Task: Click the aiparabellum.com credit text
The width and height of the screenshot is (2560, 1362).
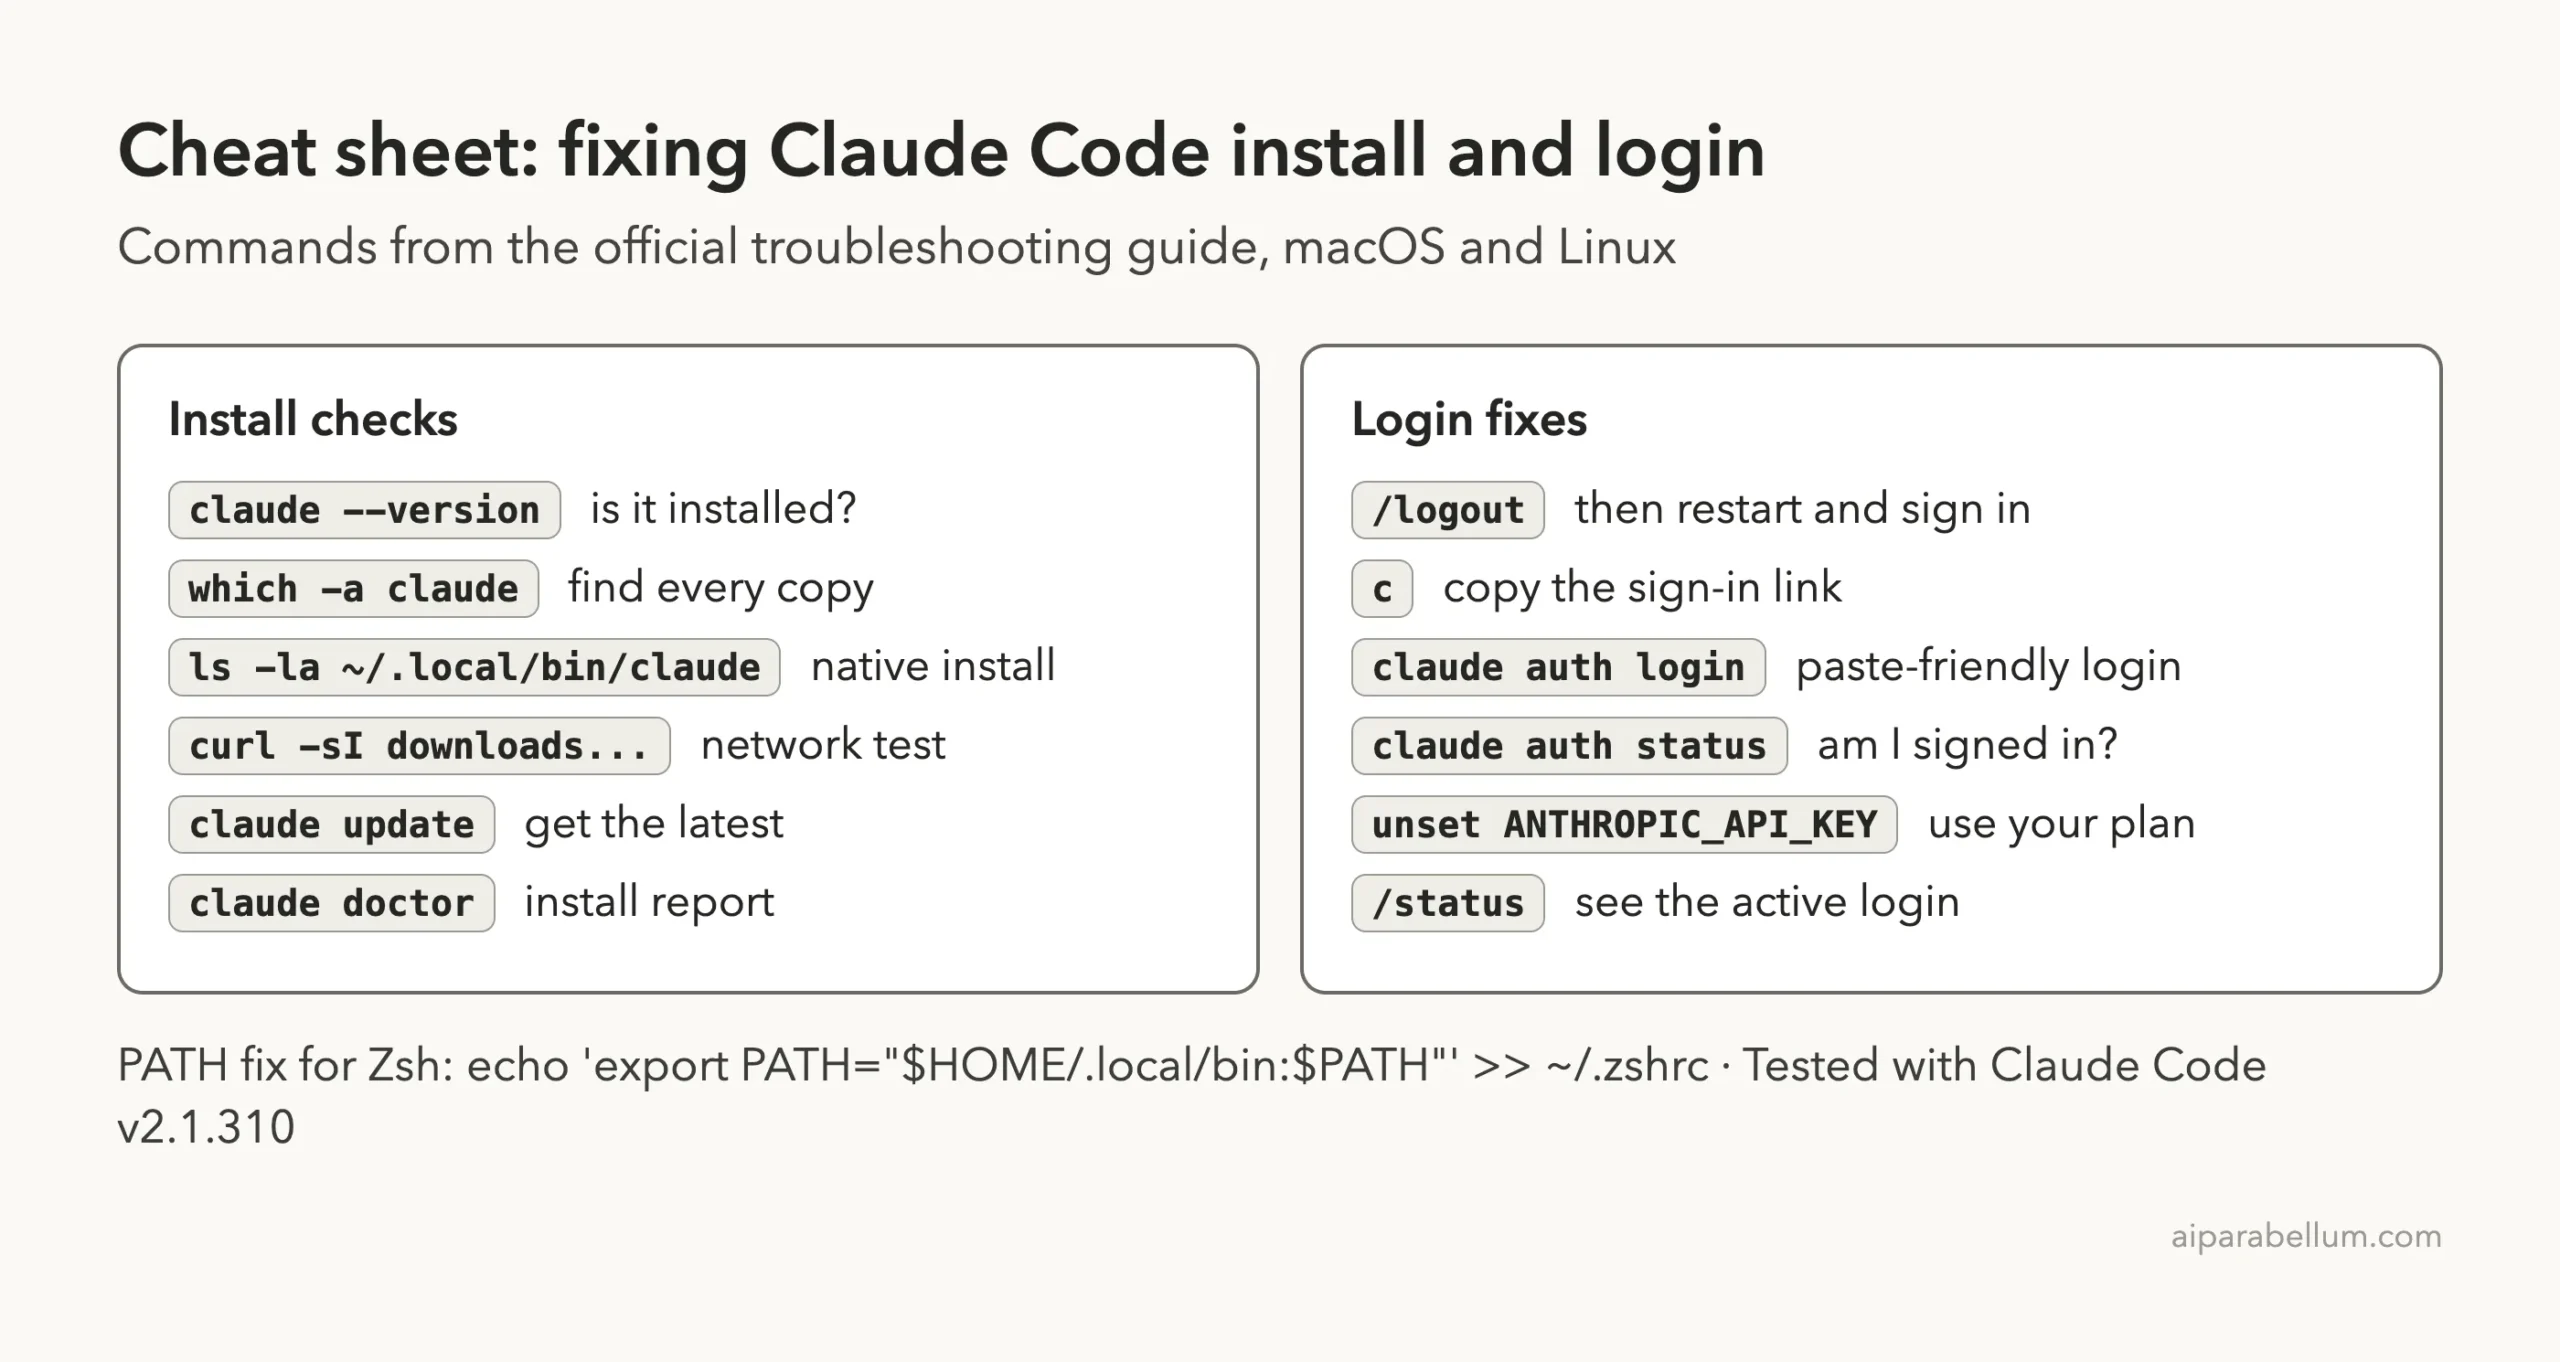Action: [2306, 1237]
